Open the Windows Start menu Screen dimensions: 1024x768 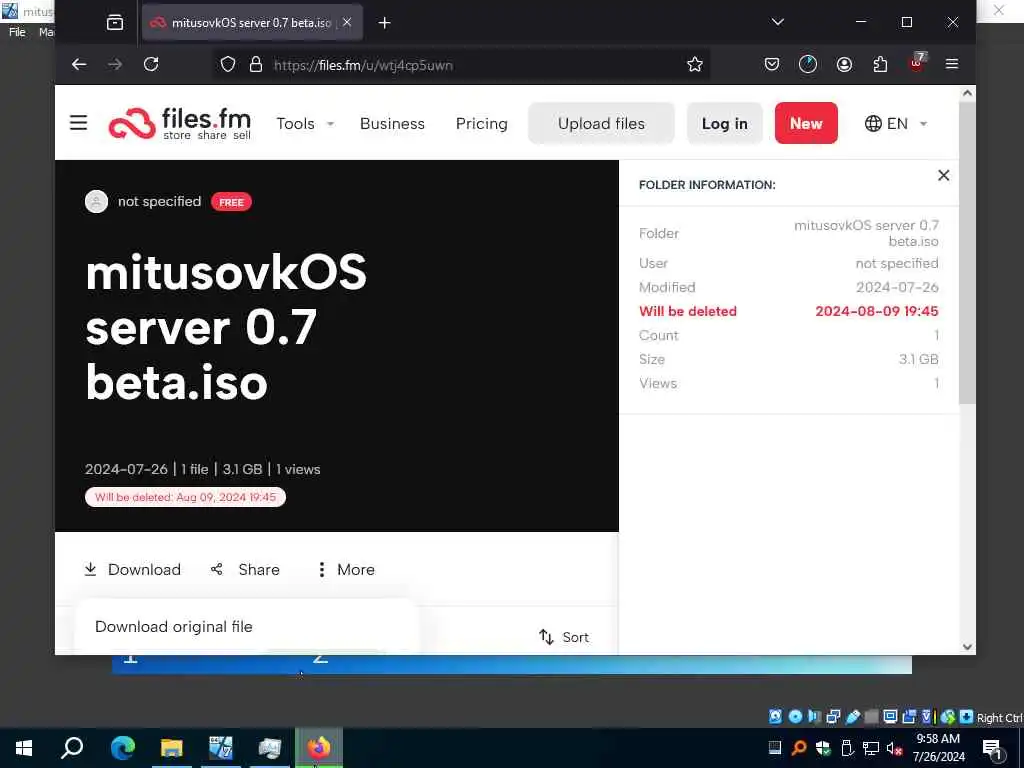coord(24,748)
